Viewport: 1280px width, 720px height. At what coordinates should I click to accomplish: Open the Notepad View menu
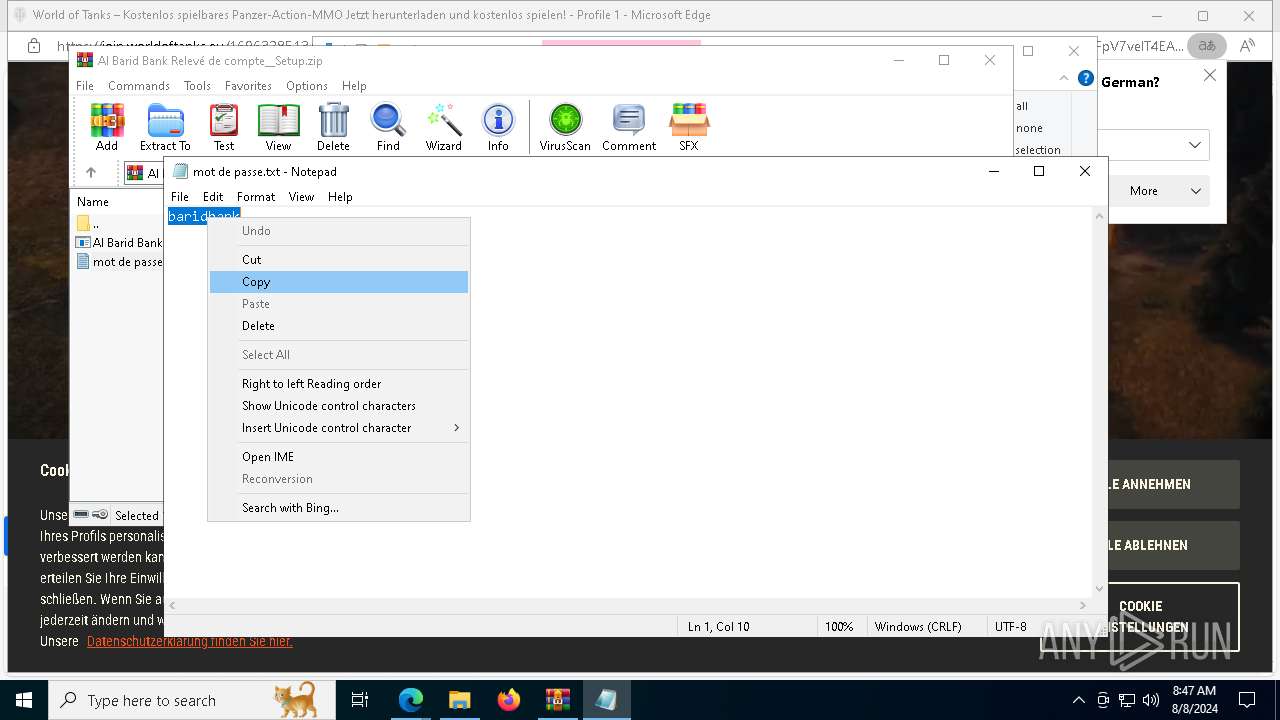(301, 197)
